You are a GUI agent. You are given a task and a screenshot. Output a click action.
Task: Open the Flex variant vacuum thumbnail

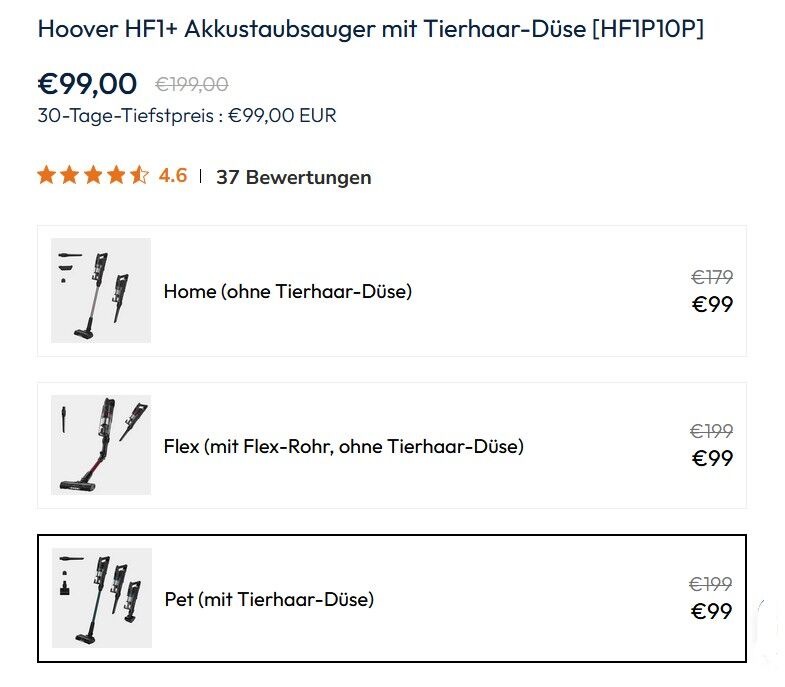tap(101, 445)
